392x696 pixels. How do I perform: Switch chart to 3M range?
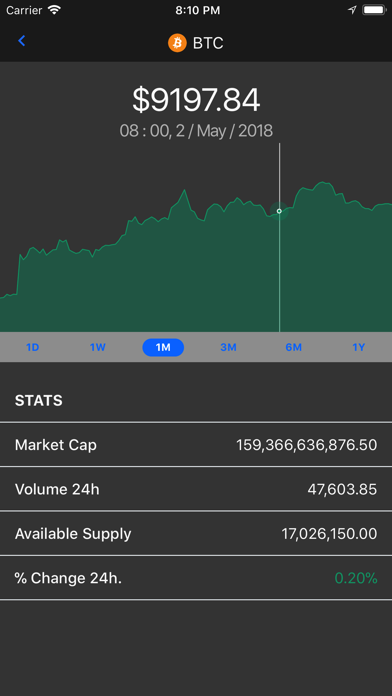coord(228,347)
